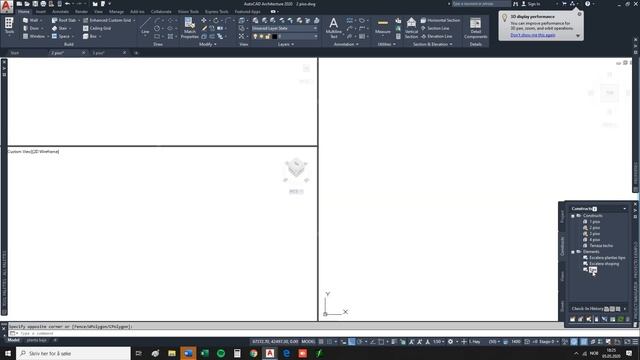Screen dimensions: 640x360
Task: Select the Line draw tool
Action: point(145,26)
